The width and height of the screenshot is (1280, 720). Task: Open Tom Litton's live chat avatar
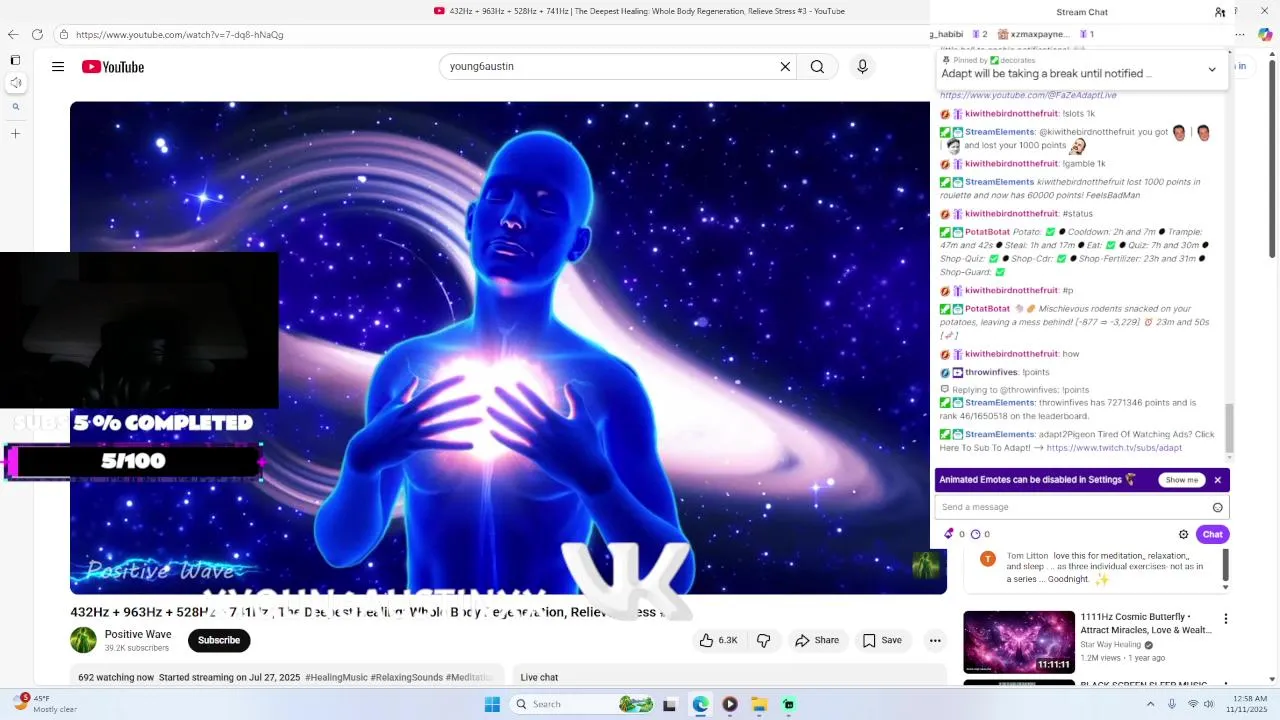988,559
